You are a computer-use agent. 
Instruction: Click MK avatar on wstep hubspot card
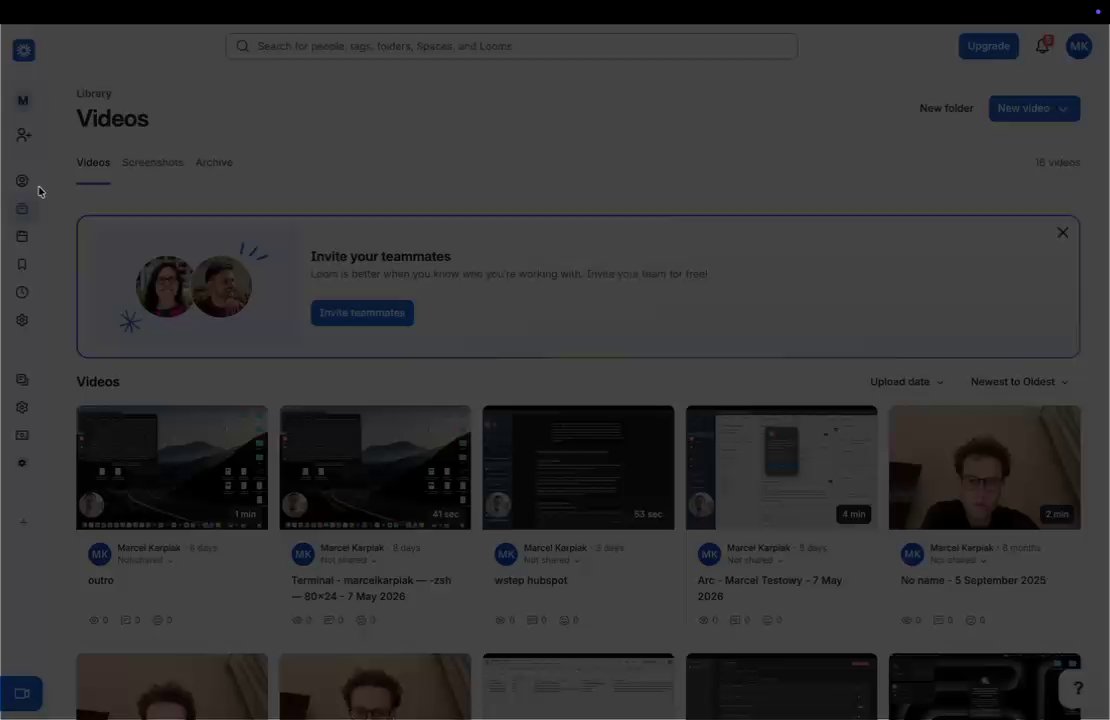pyautogui.click(x=506, y=554)
